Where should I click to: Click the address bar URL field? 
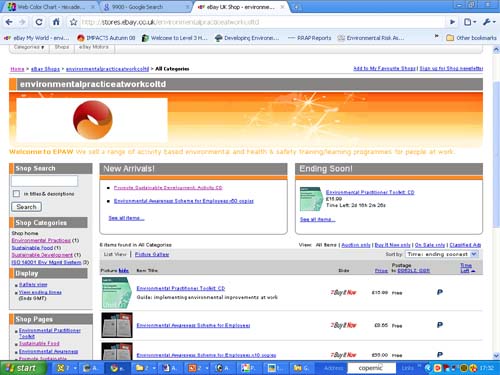pos(262,22)
